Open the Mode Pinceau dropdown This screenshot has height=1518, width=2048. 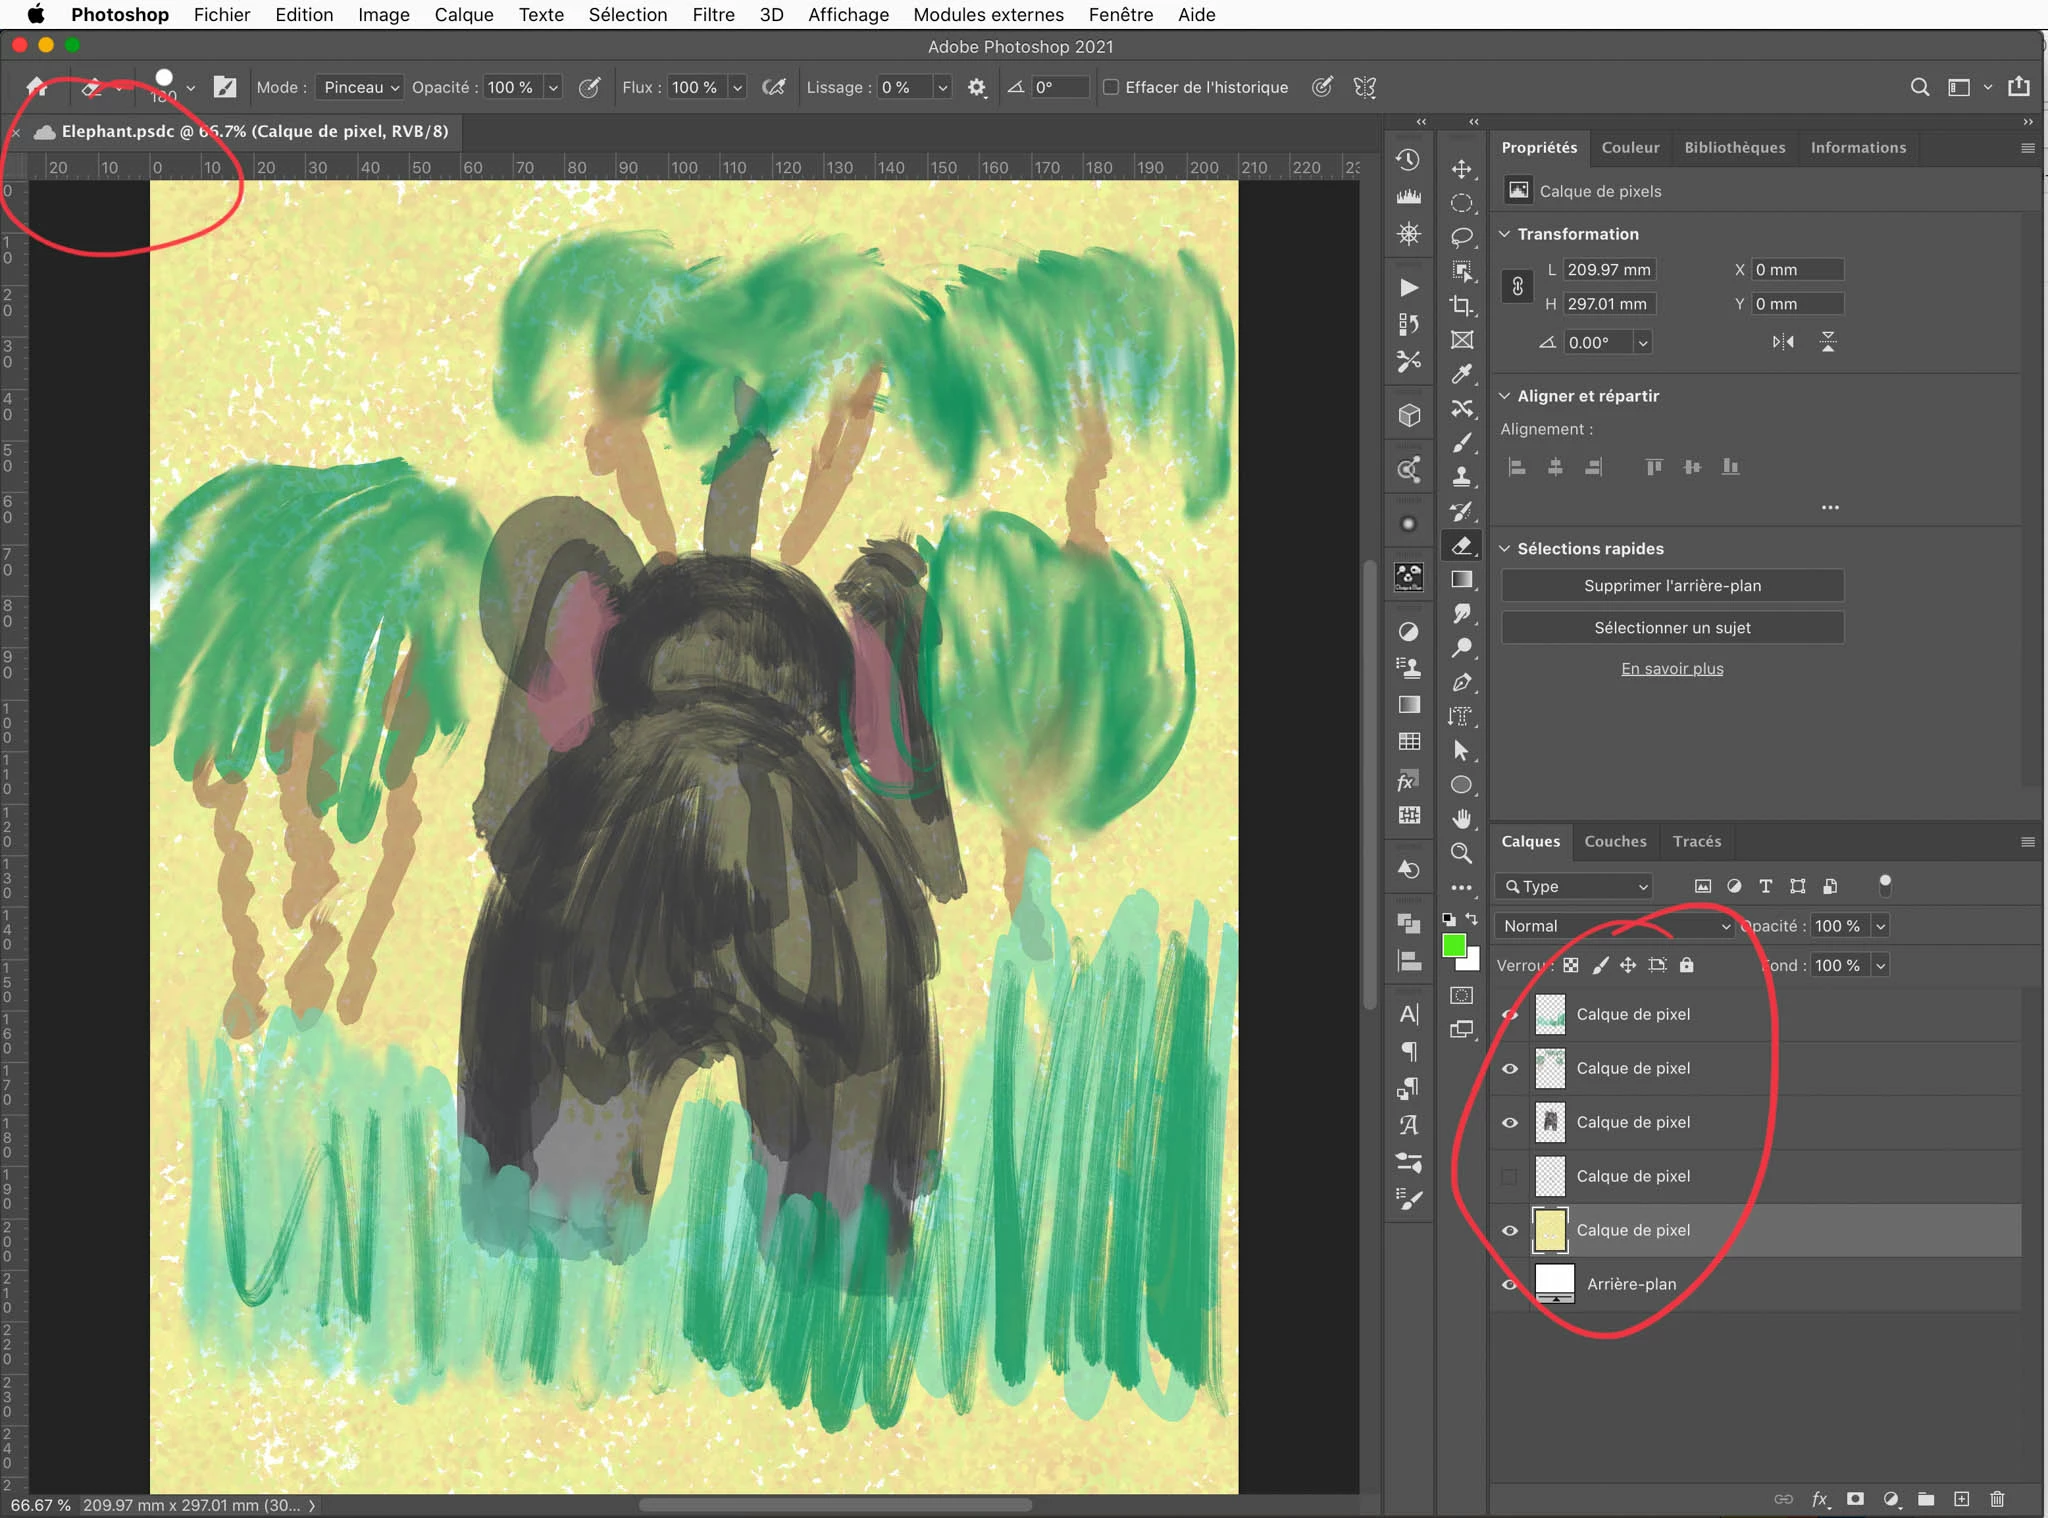point(361,87)
